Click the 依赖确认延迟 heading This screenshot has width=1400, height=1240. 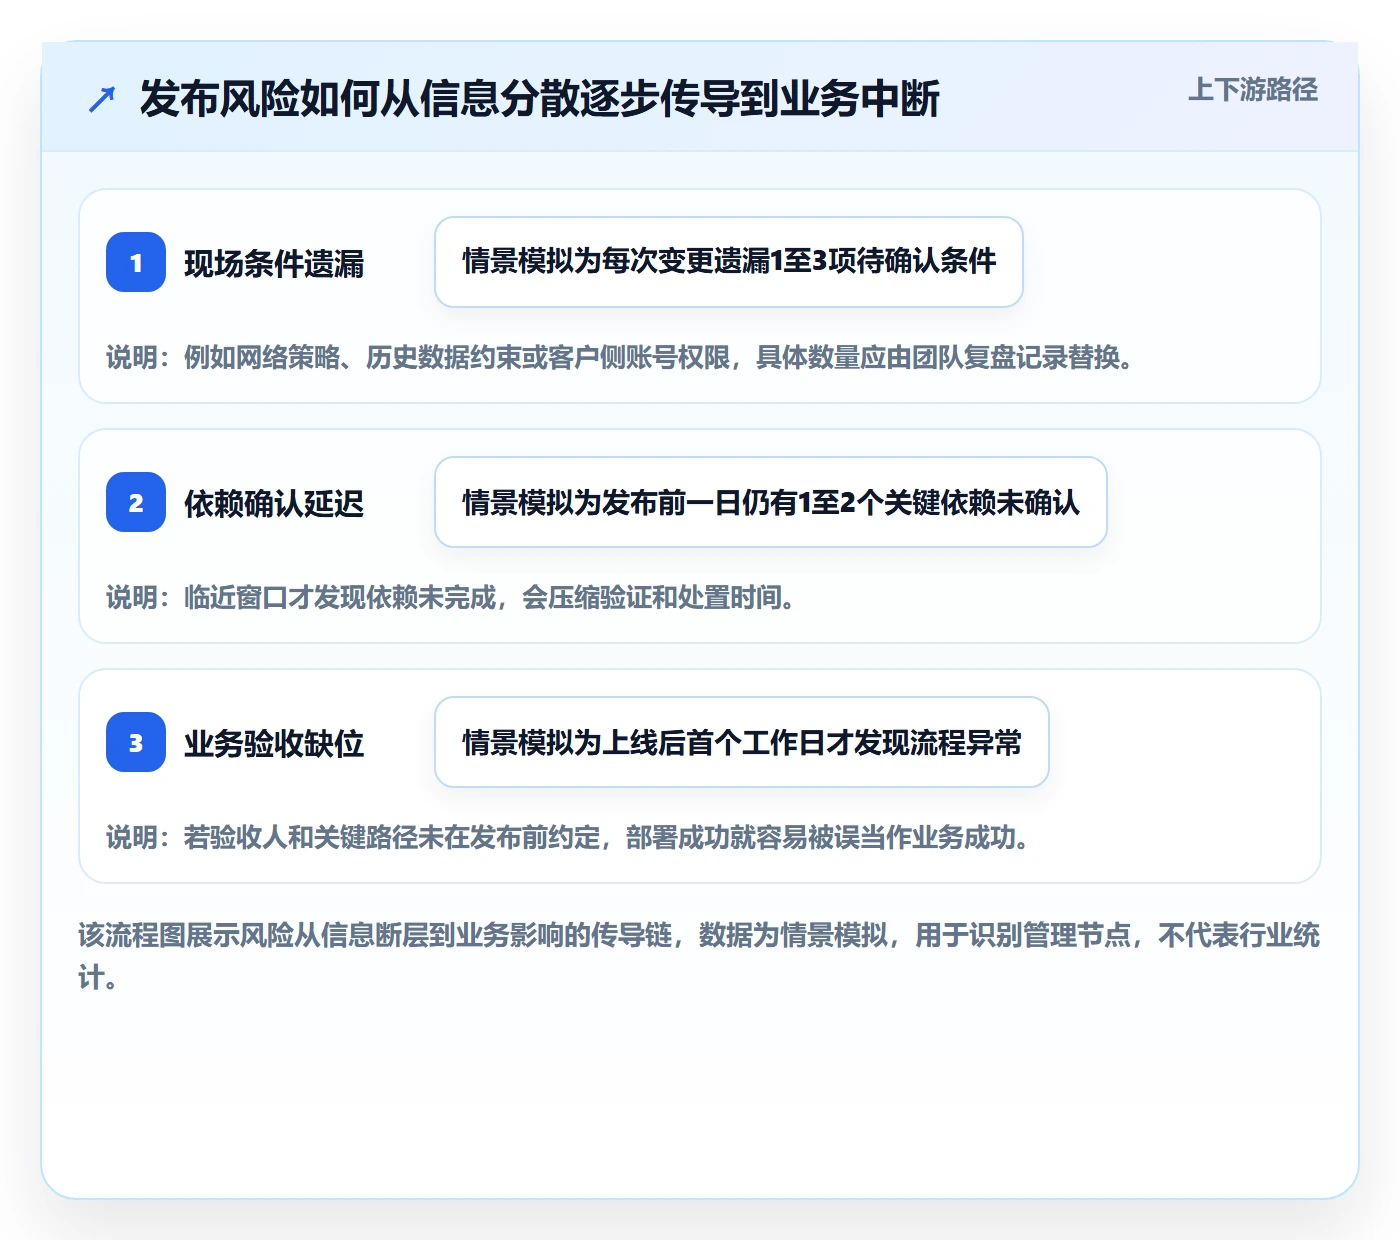coord(274,504)
